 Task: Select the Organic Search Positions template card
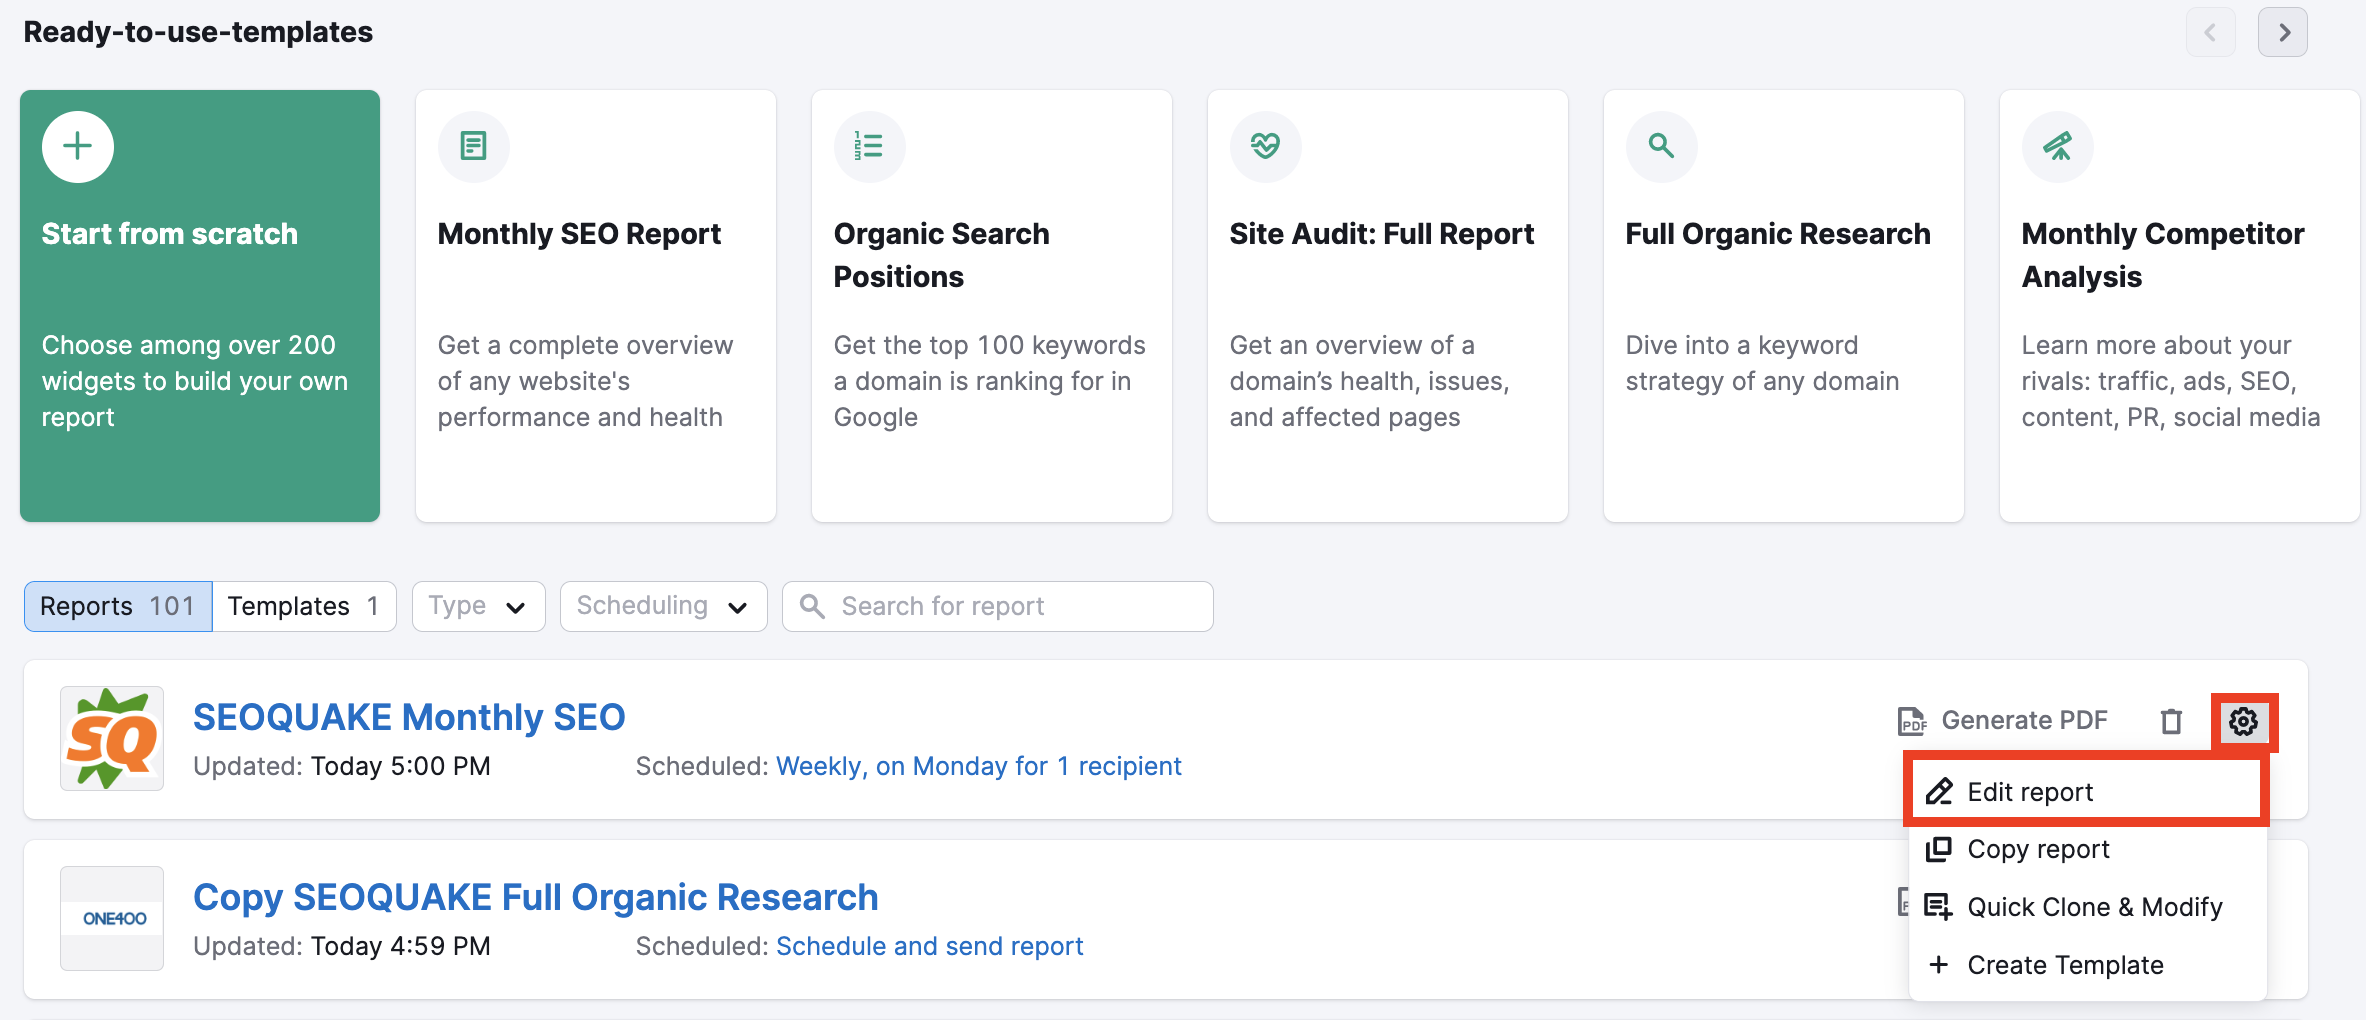pos(992,306)
